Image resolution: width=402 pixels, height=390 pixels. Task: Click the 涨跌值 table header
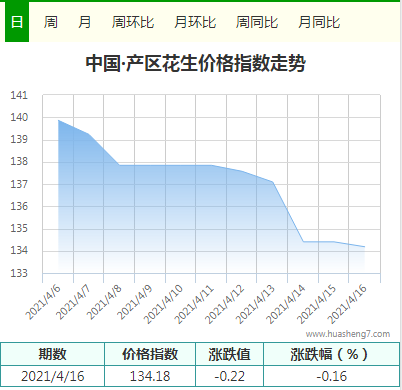[230, 354]
